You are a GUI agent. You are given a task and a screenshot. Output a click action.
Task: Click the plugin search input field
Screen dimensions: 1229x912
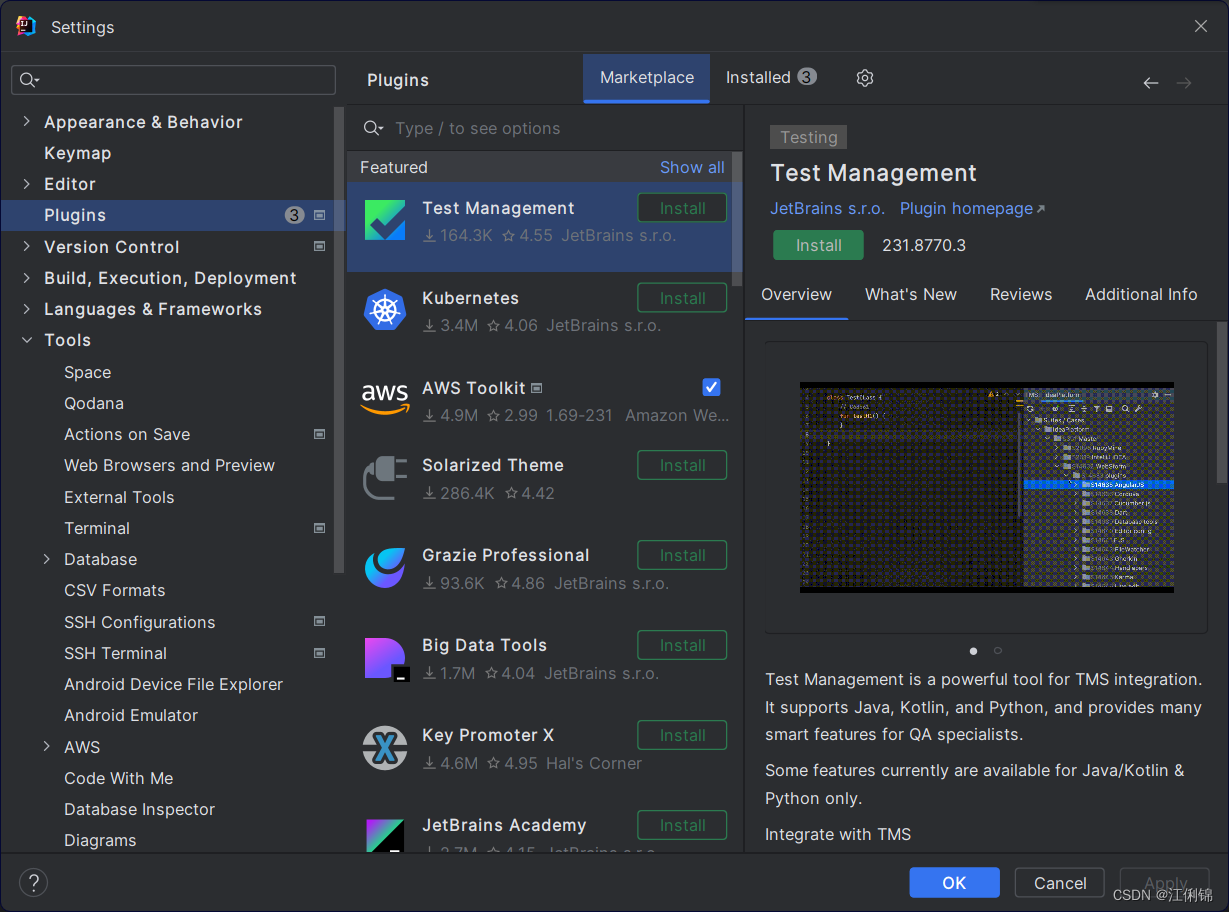point(545,128)
